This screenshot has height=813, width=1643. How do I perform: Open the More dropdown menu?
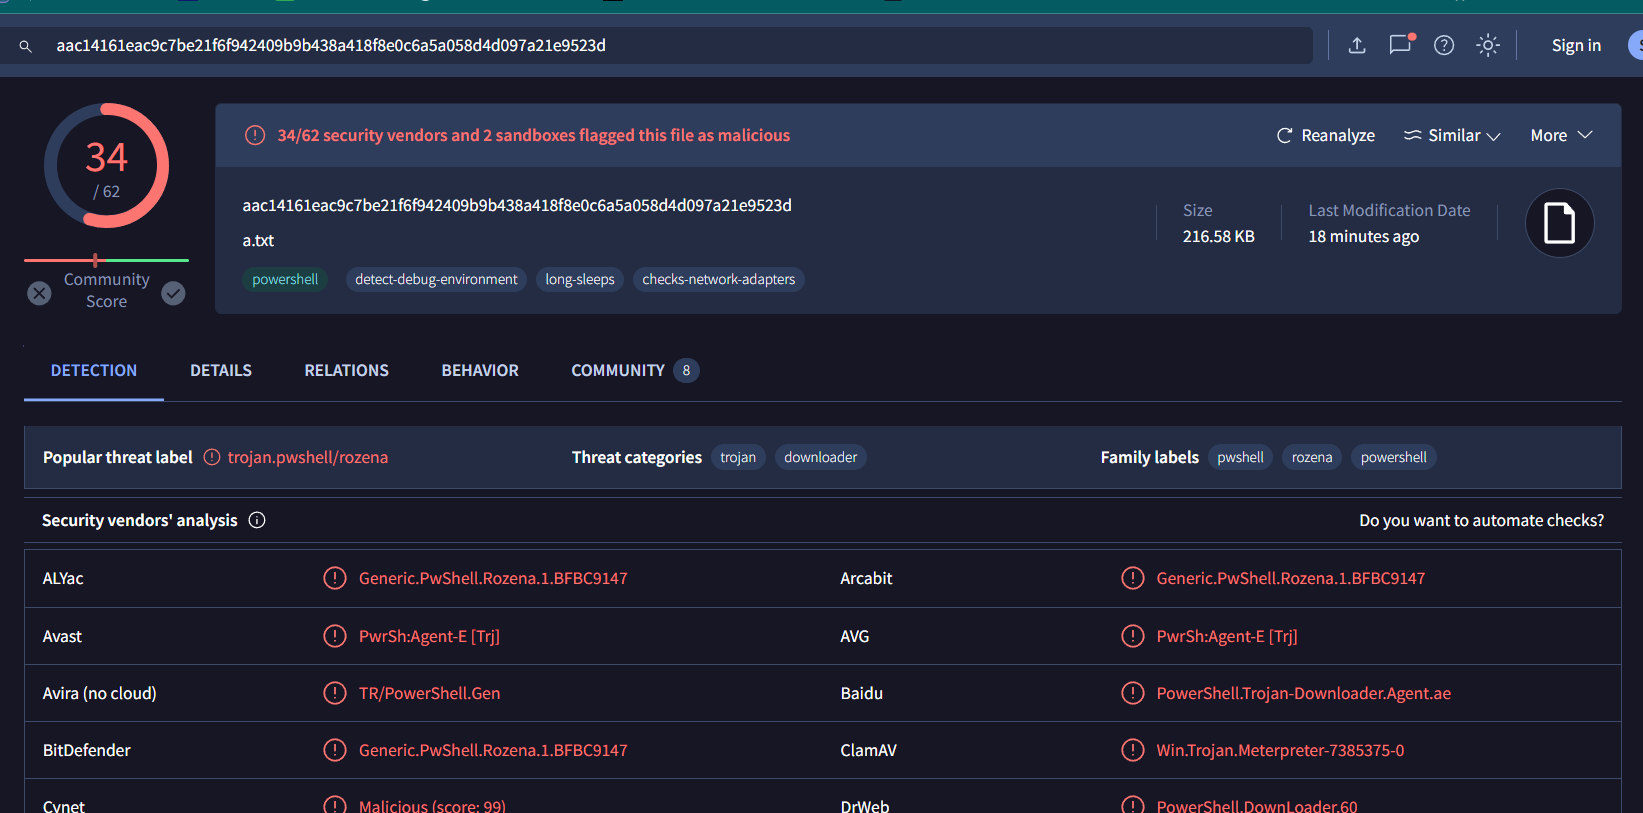click(x=1560, y=135)
